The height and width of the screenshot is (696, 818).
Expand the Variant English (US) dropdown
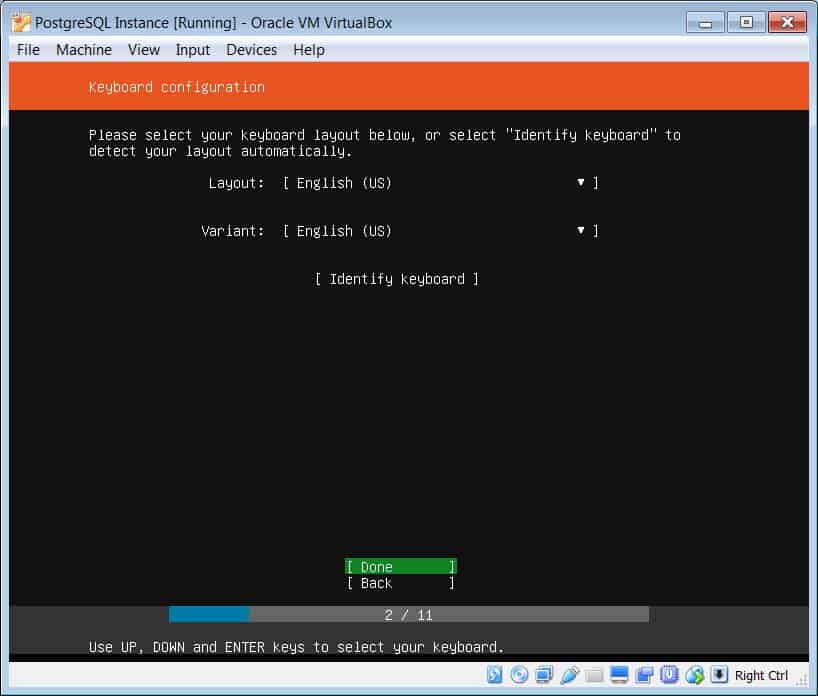(x=440, y=231)
